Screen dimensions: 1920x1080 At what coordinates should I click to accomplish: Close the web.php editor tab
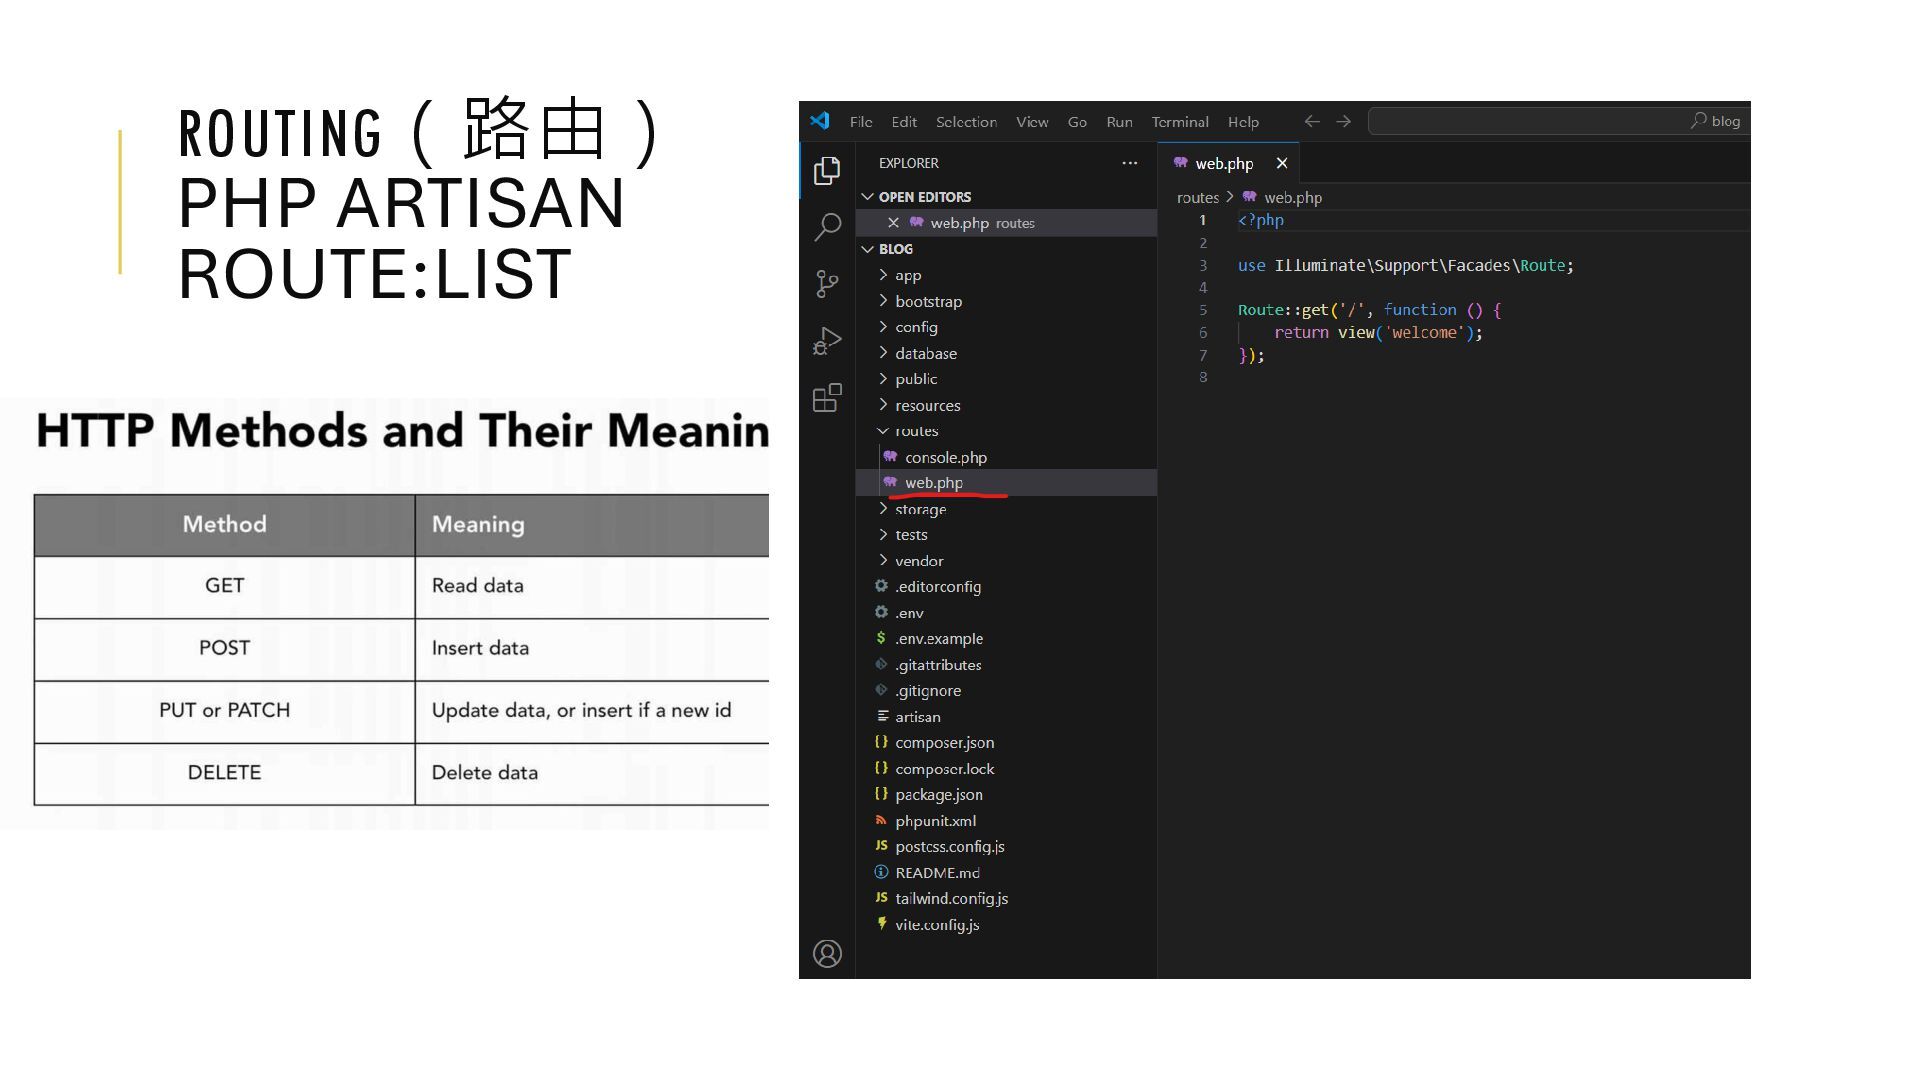(1282, 163)
